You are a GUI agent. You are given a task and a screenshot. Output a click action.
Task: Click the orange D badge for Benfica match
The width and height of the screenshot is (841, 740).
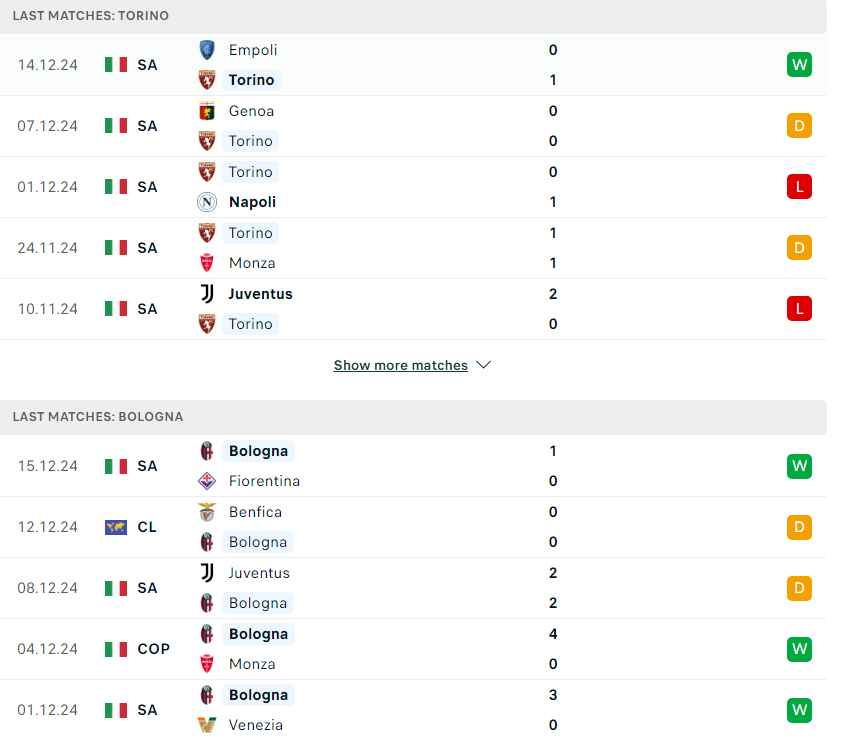[x=799, y=527]
